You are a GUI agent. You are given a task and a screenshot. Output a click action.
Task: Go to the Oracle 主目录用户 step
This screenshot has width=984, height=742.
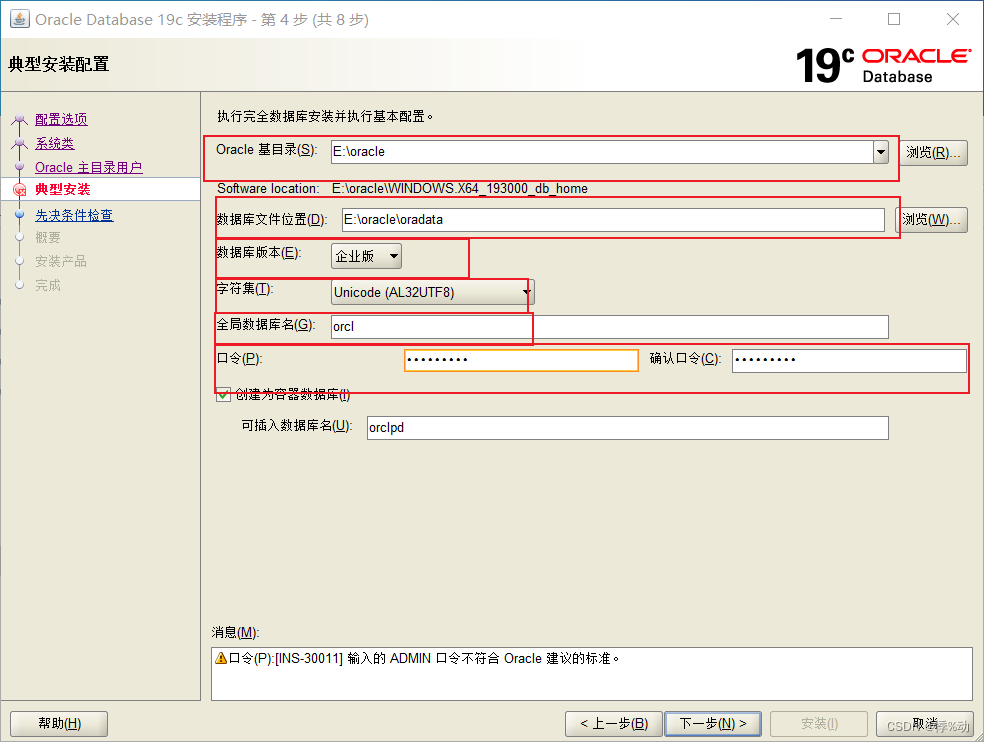coord(88,168)
